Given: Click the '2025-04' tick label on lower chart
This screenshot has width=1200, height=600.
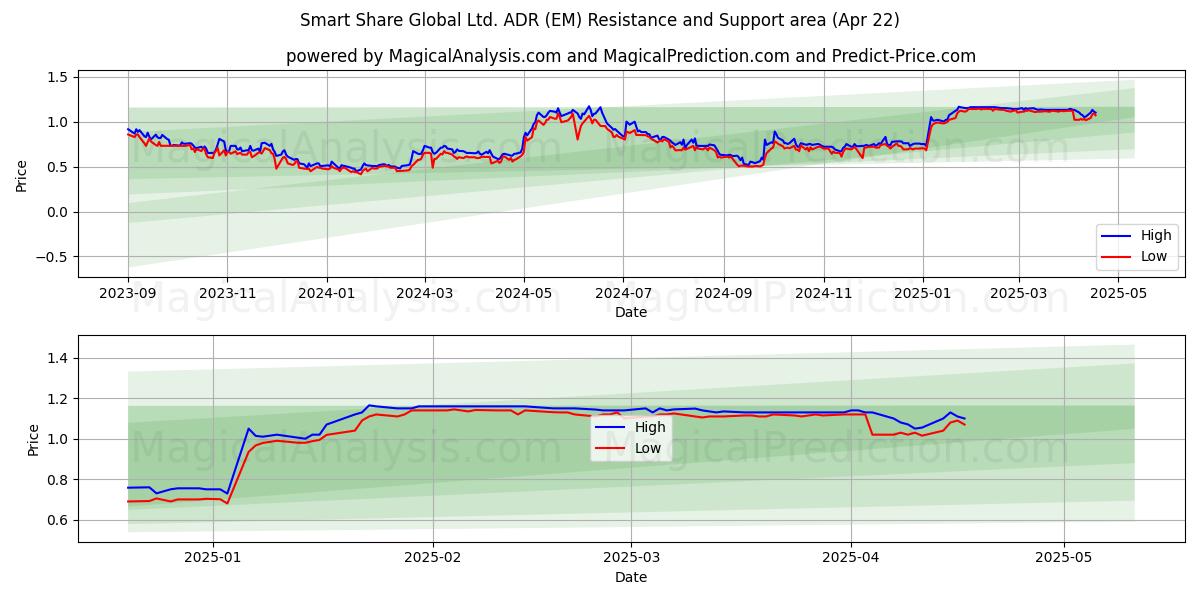Looking at the screenshot, I should (851, 559).
